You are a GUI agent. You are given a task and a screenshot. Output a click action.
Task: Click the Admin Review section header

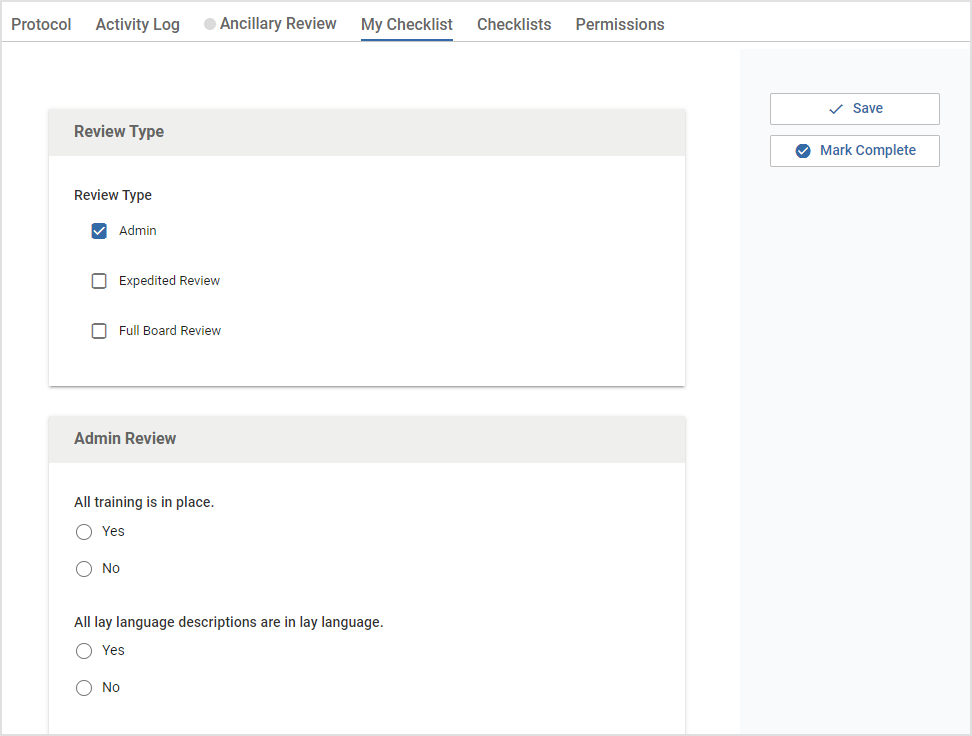[125, 438]
